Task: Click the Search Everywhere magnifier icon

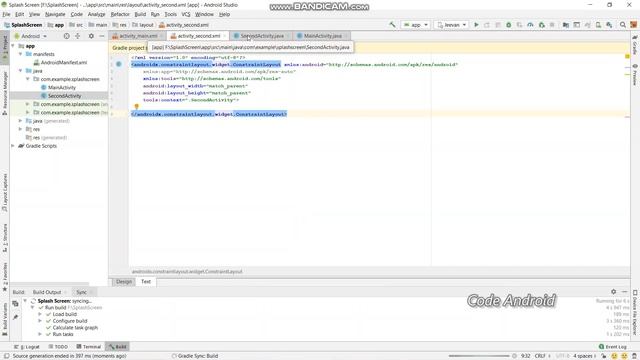Action: (x=623, y=25)
